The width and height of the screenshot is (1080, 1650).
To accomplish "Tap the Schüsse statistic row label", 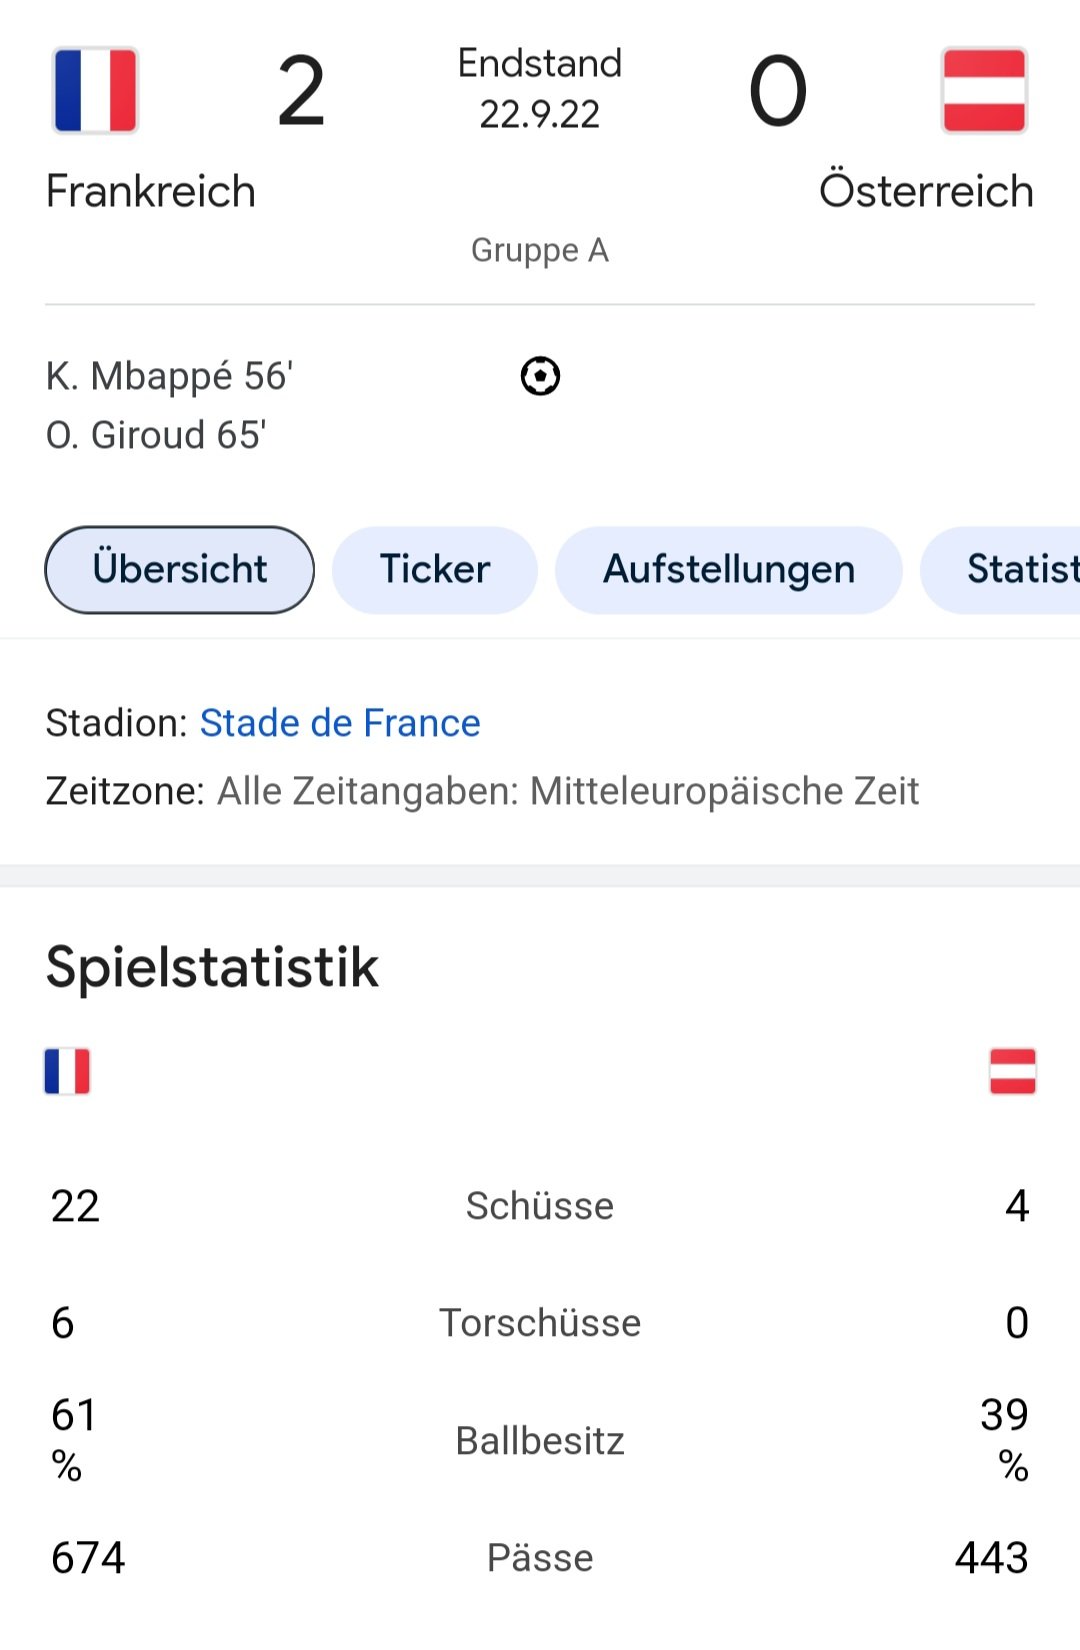I will point(540,1206).
